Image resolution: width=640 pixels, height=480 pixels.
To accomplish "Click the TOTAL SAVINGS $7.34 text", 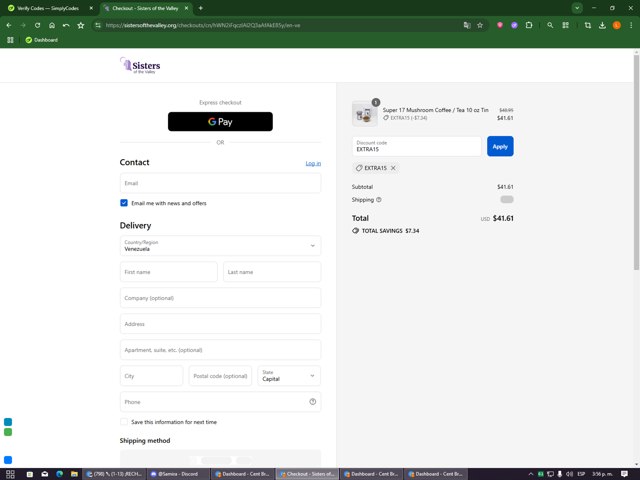I will tap(390, 231).
